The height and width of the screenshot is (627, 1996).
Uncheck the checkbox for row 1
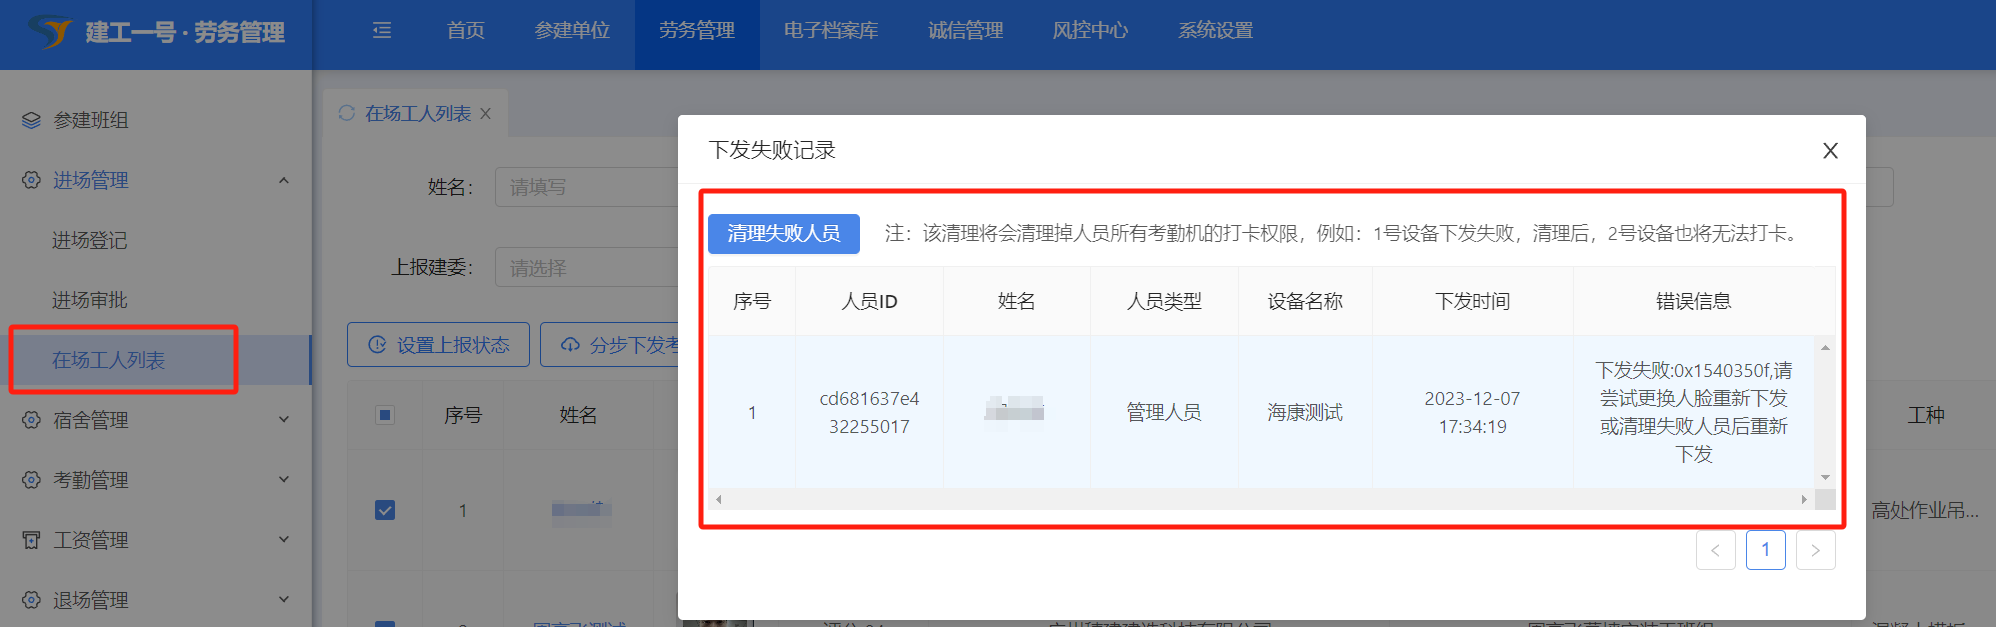click(385, 510)
